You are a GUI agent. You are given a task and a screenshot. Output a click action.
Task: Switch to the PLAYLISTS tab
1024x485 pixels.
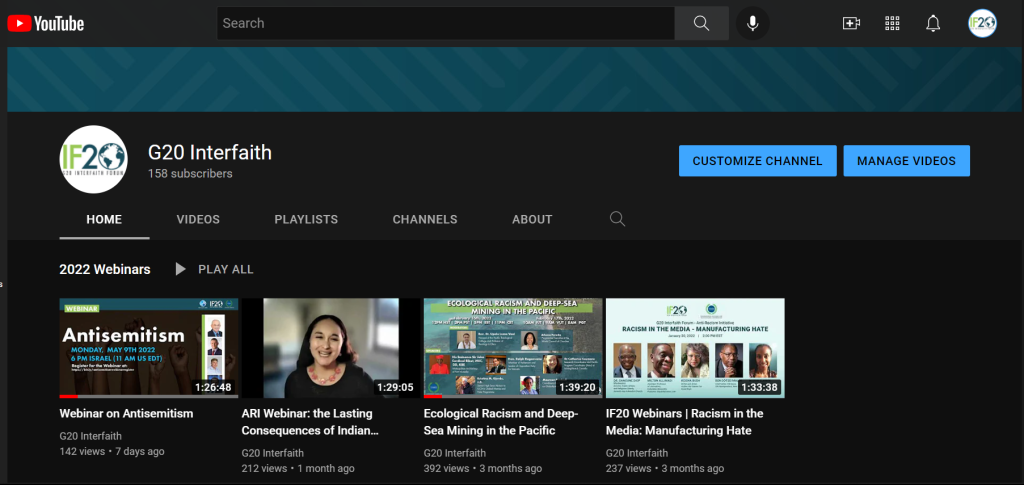pyautogui.click(x=306, y=220)
